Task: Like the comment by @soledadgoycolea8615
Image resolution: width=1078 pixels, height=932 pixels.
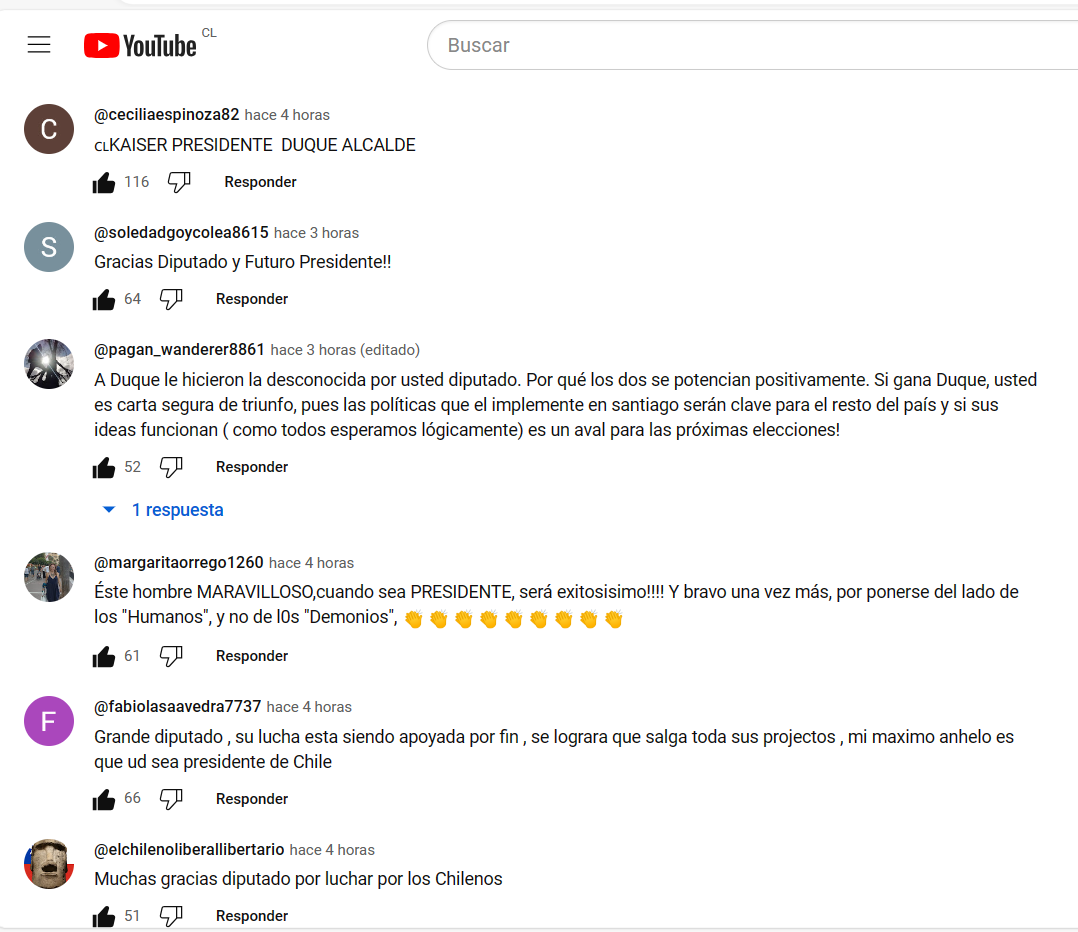Action: click(104, 299)
